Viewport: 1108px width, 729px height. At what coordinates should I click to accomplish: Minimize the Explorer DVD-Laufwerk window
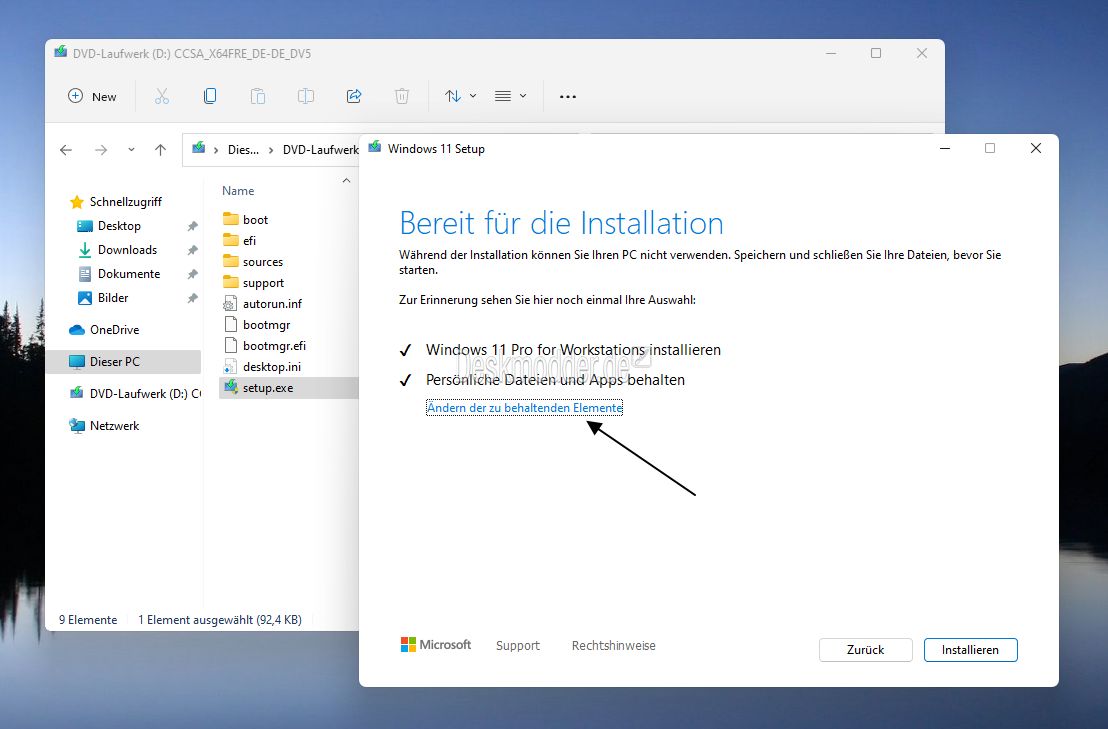831,54
